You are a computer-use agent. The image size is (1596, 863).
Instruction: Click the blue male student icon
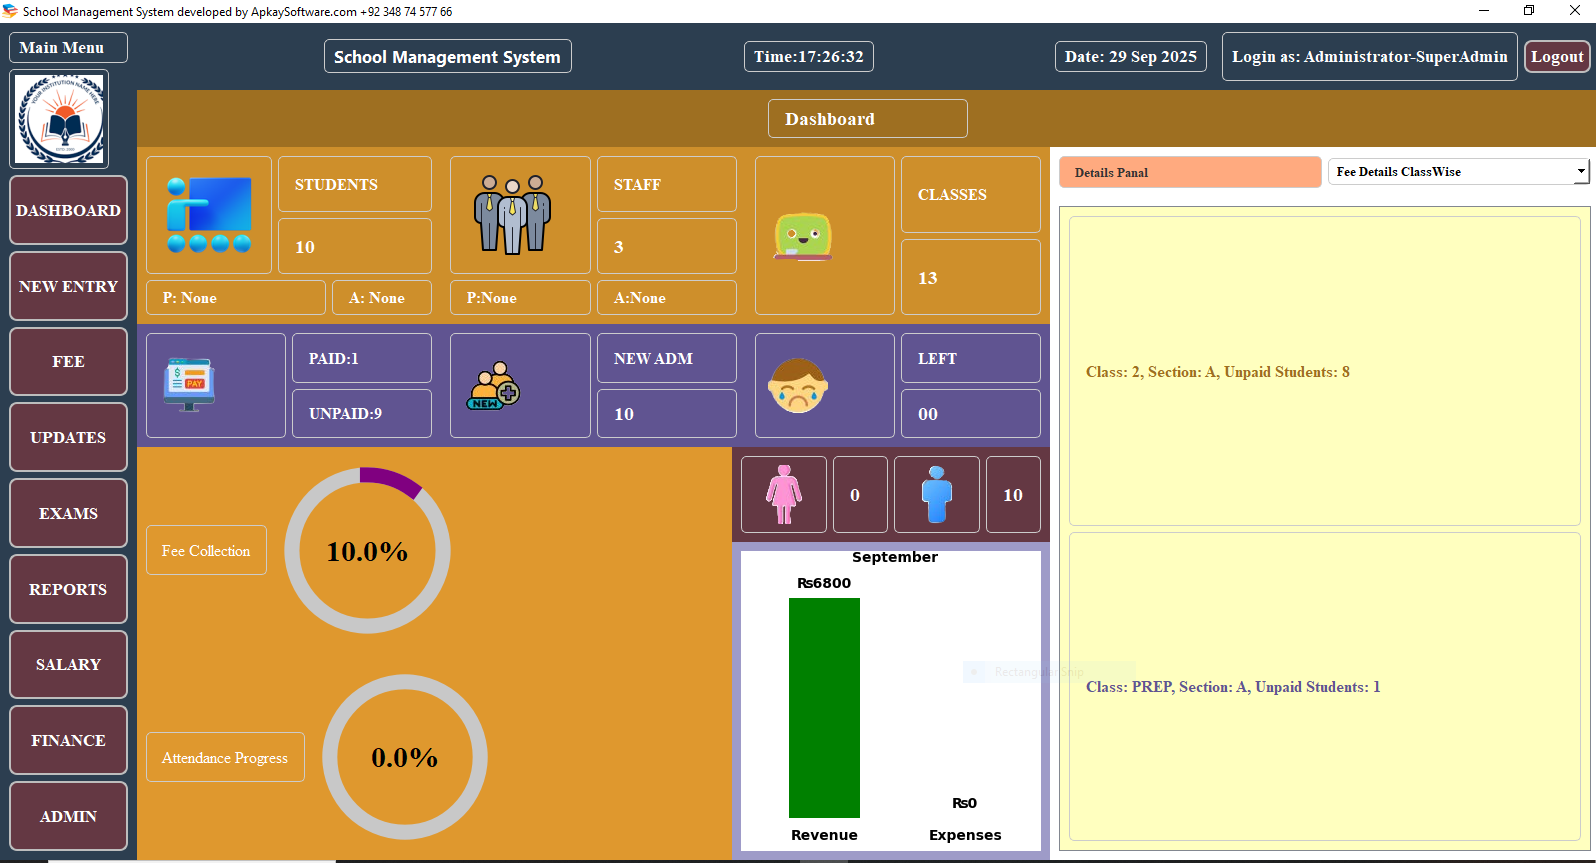coord(937,494)
